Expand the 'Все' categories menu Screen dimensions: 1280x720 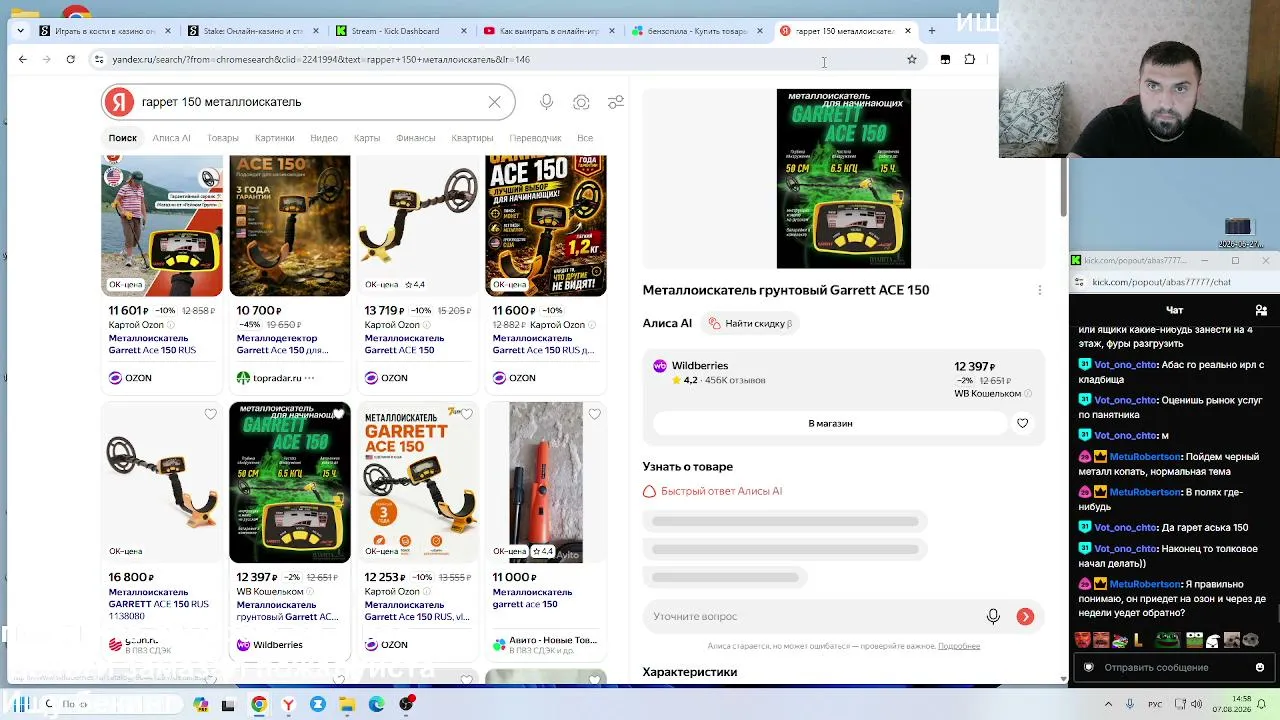click(585, 138)
